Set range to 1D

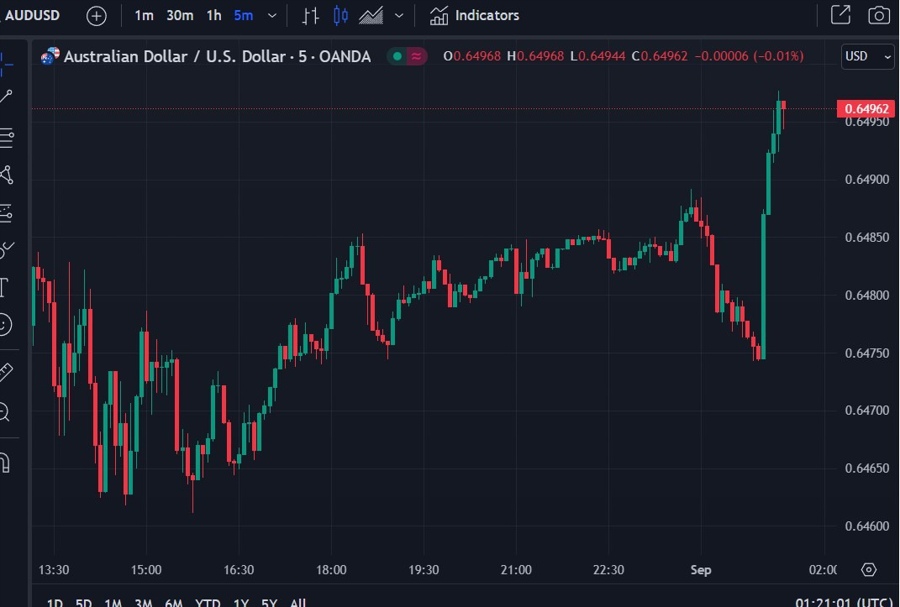tap(55, 602)
